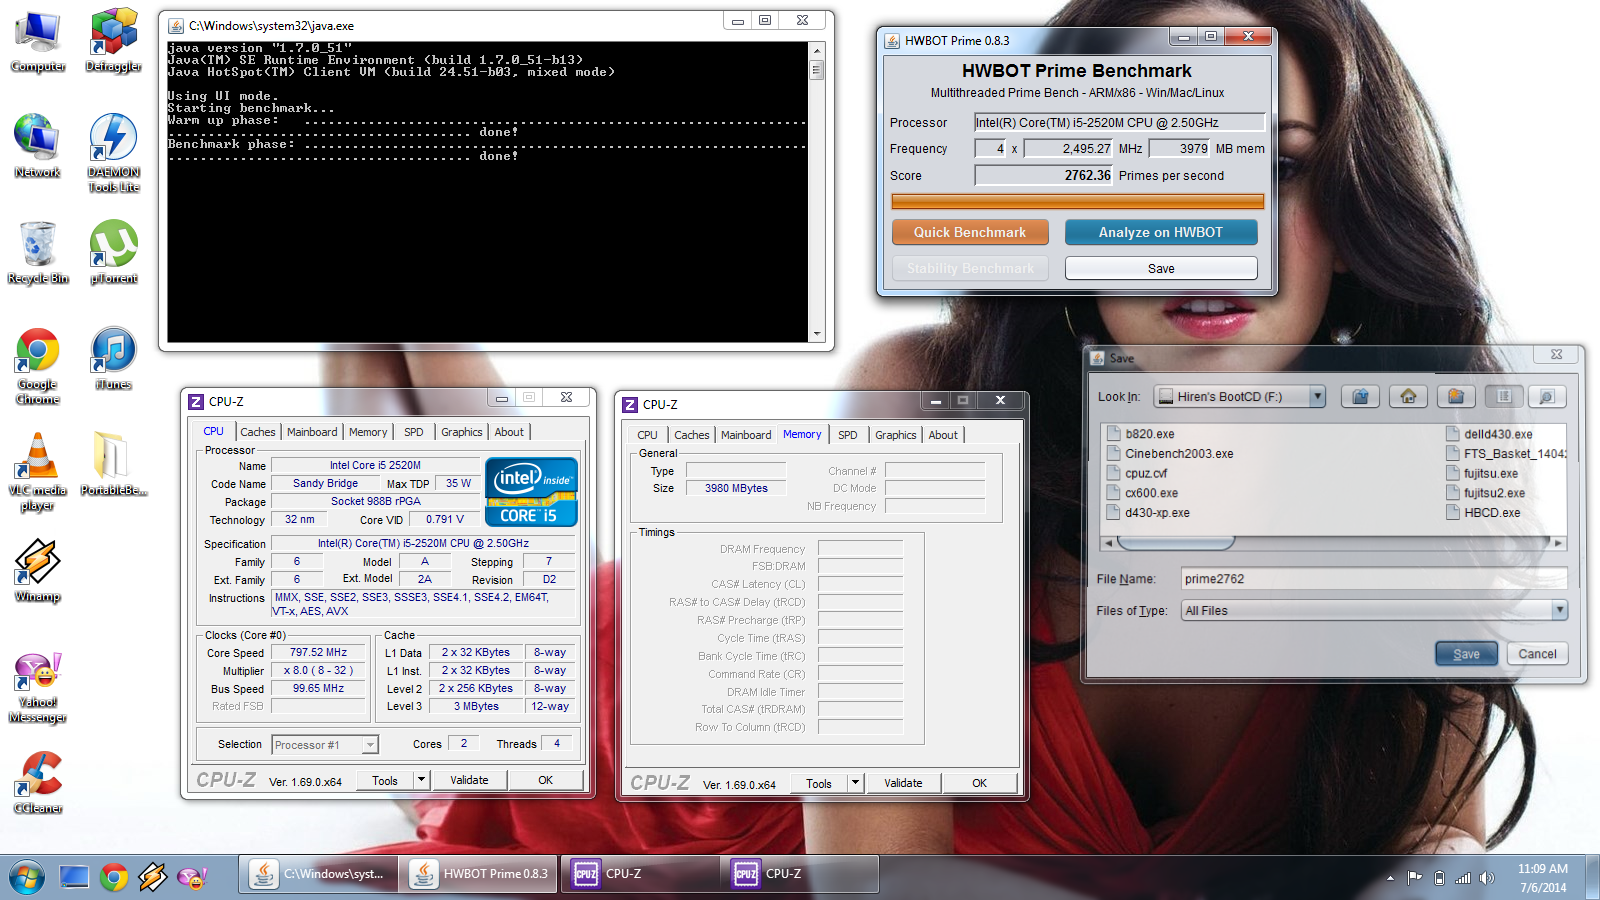Viewport: 1600px width, 900px height.
Task: Click Validate in right CPU-Z window
Action: tap(904, 783)
